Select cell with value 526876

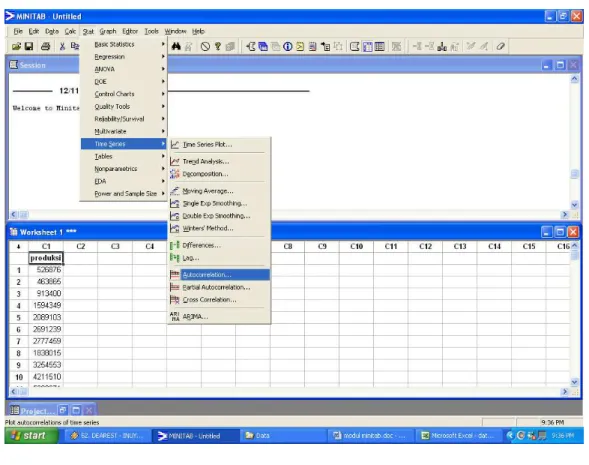tap(46, 270)
